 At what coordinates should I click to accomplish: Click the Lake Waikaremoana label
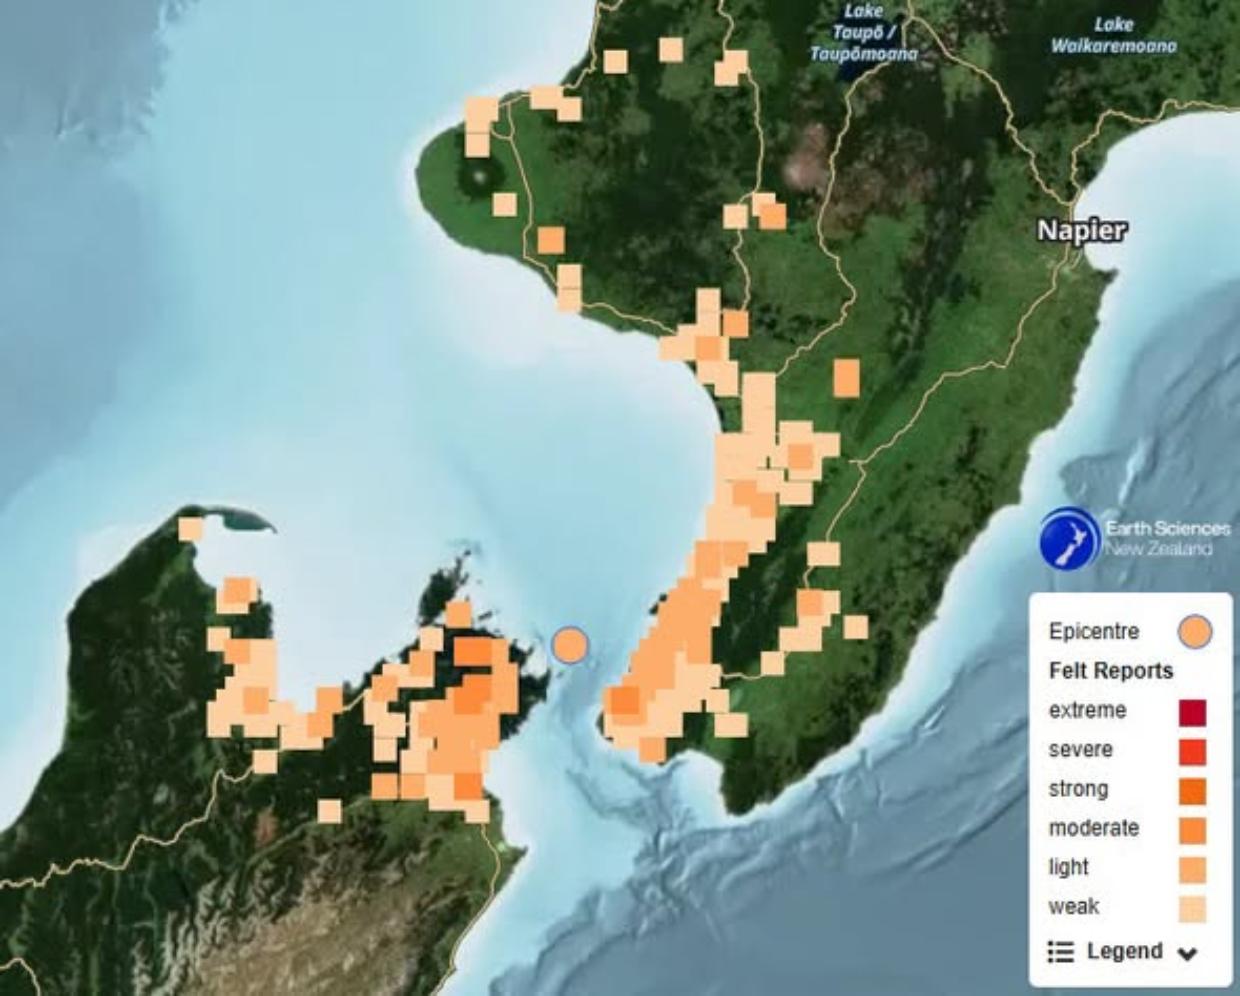tap(1113, 35)
